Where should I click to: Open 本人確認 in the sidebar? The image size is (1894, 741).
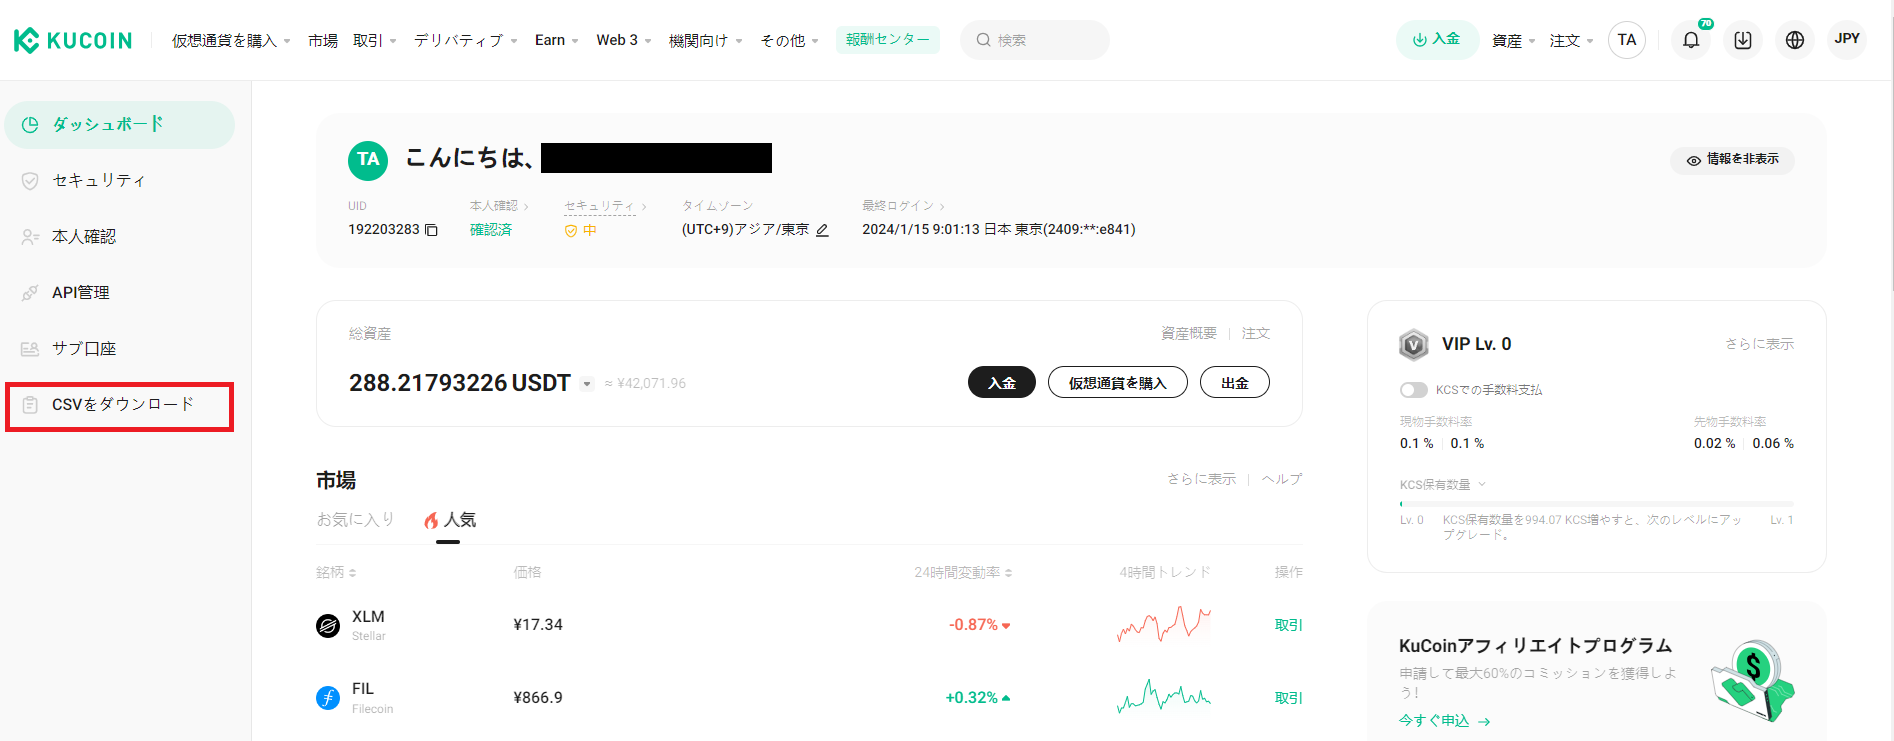pyautogui.click(x=120, y=237)
